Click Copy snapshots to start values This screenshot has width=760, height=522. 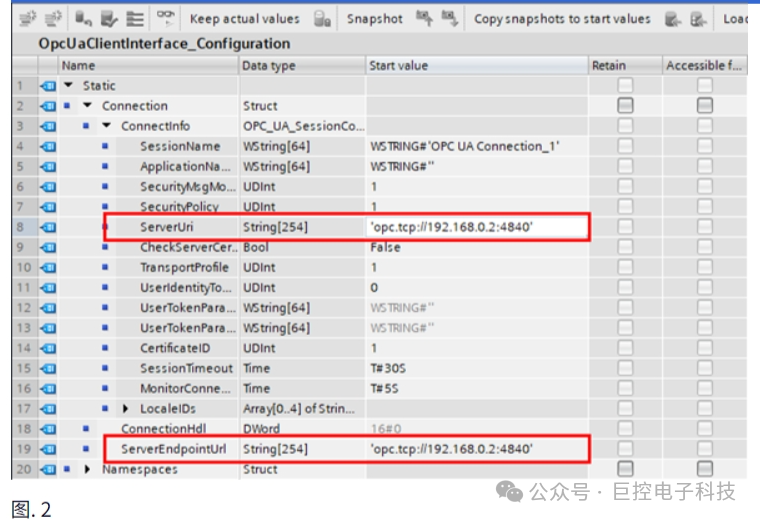click(562, 19)
